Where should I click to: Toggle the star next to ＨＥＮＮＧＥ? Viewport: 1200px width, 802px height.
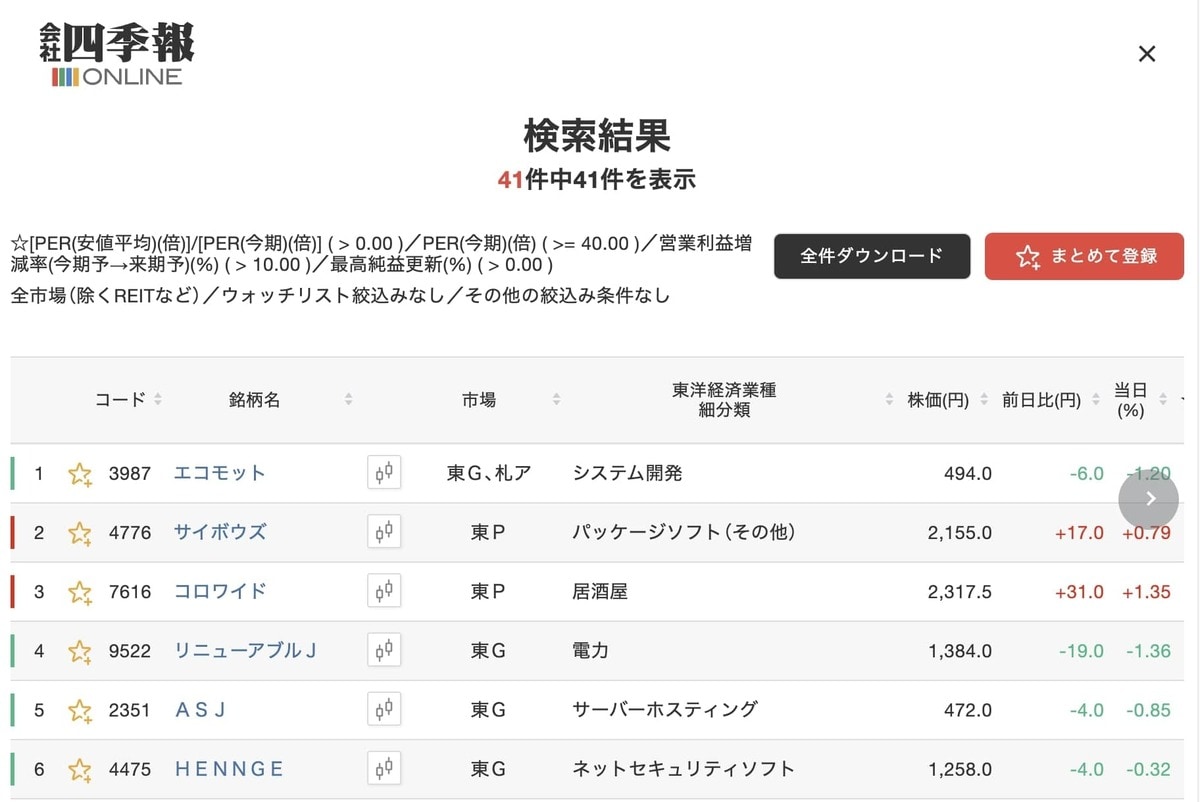(x=79, y=769)
